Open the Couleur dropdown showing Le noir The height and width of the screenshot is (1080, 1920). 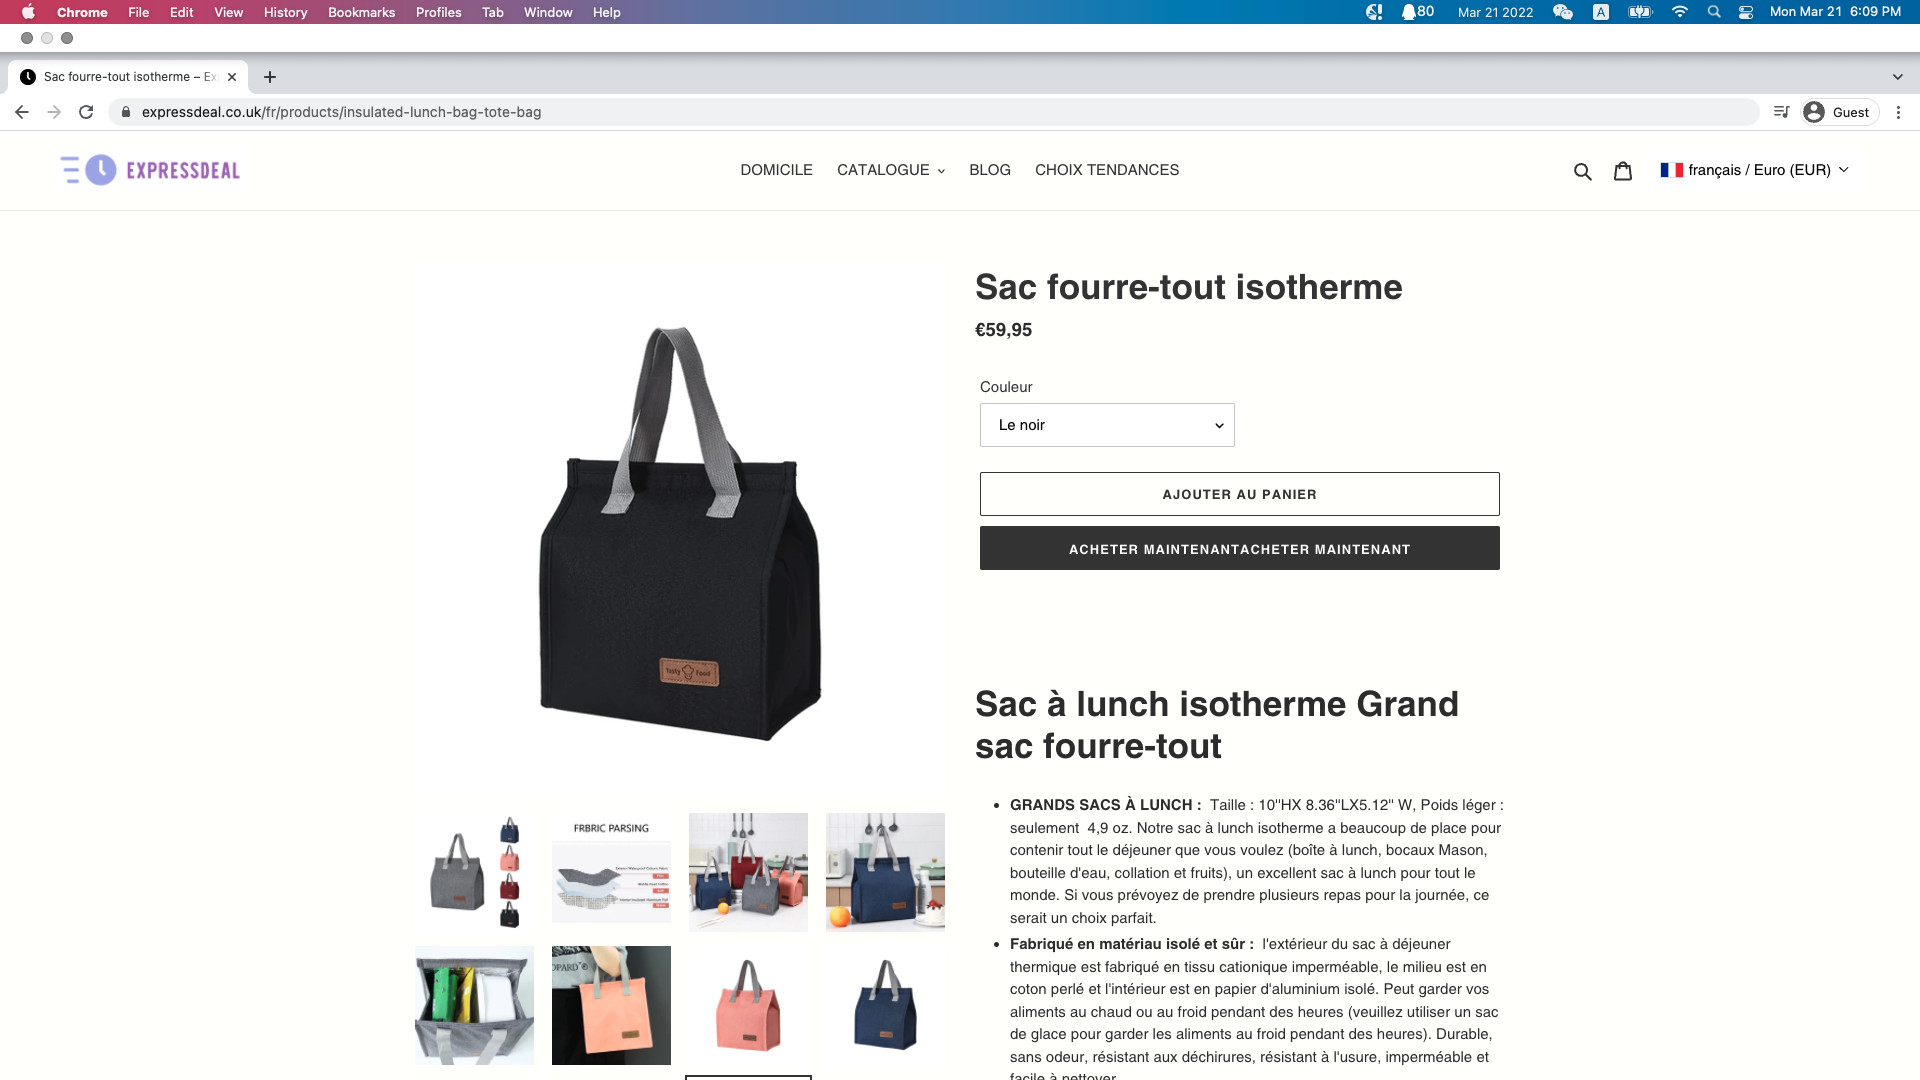[x=1107, y=425]
